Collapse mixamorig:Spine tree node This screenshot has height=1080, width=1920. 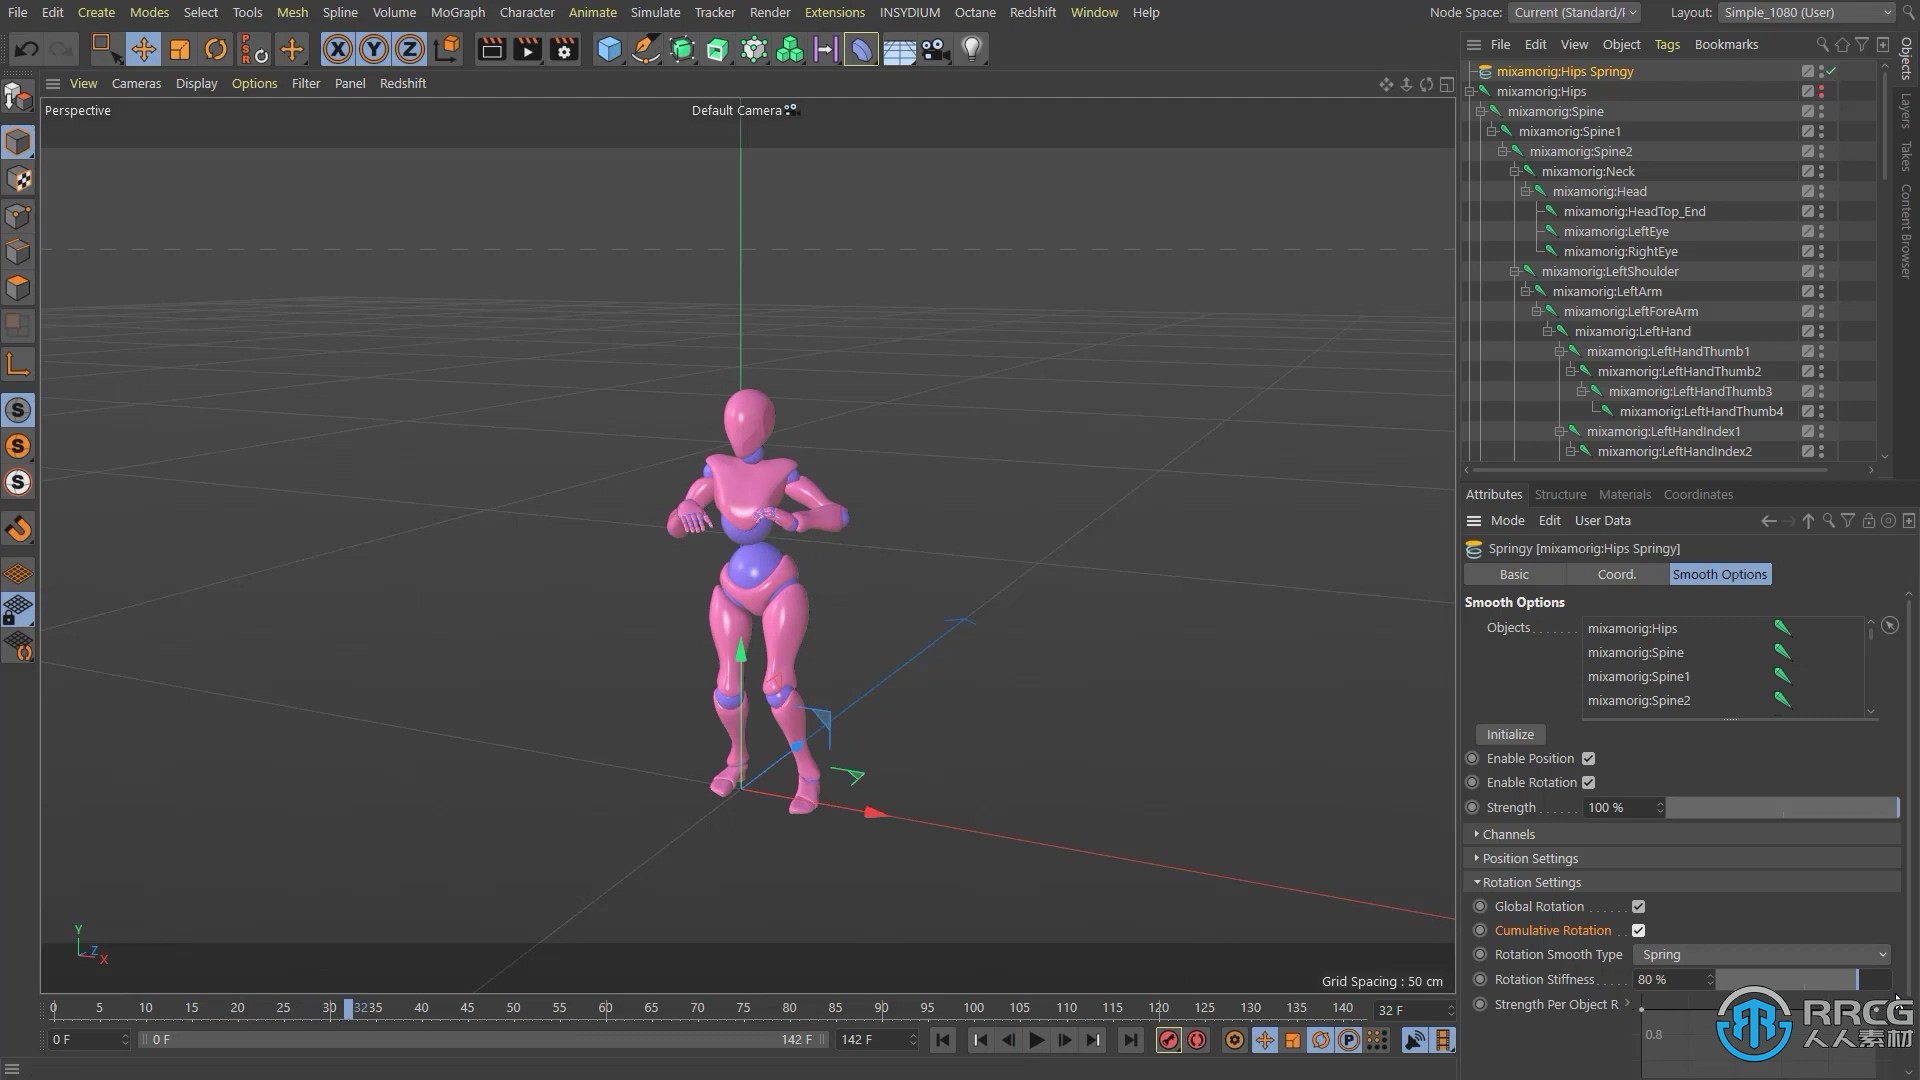click(x=1481, y=111)
